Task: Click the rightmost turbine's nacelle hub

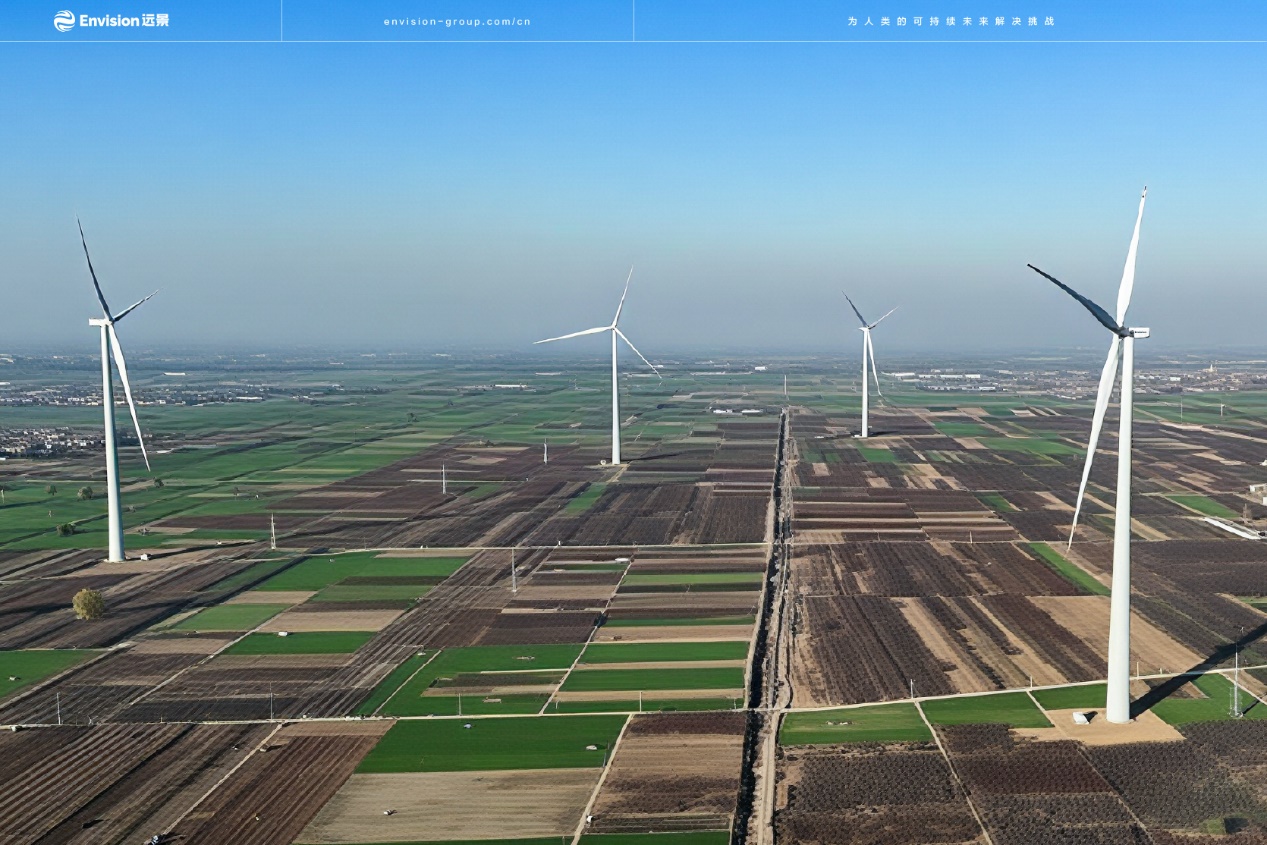Action: (x=1124, y=331)
